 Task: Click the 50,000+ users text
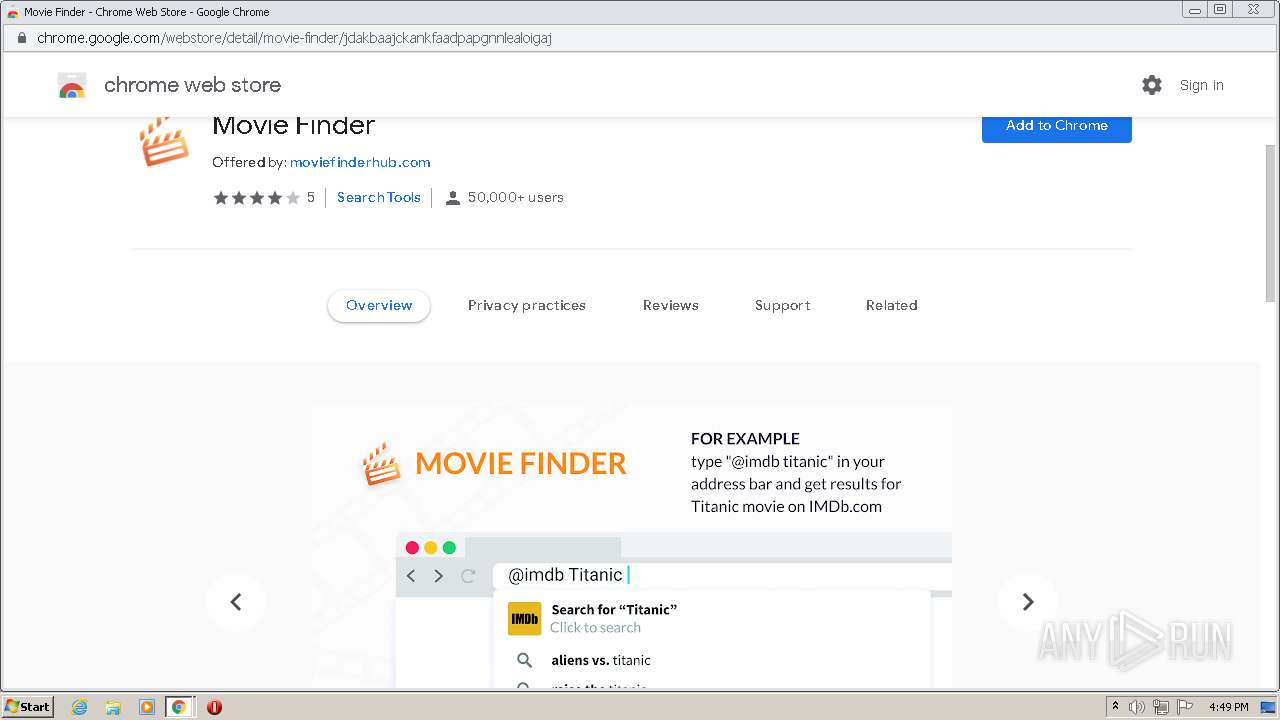(x=516, y=198)
